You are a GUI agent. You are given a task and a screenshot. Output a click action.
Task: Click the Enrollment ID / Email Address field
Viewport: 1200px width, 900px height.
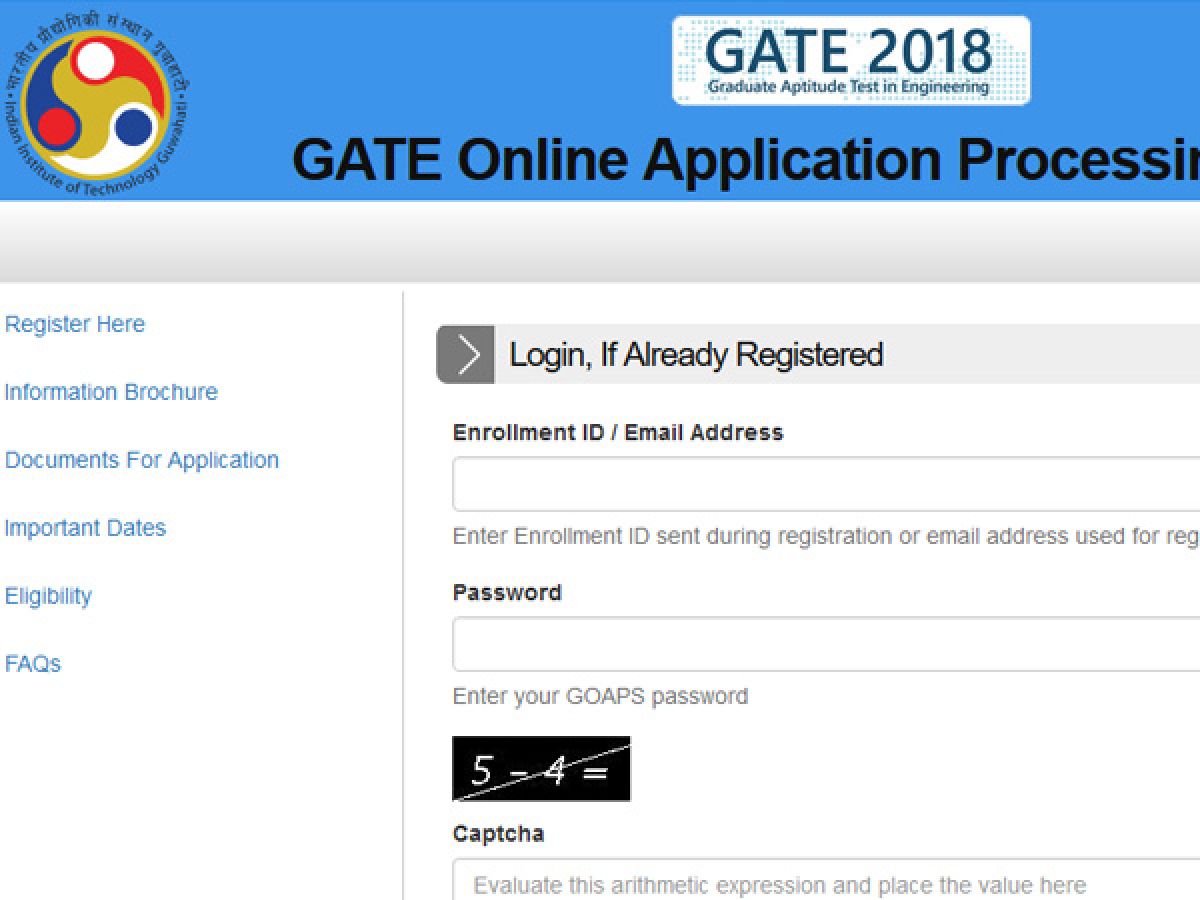[x=800, y=483]
